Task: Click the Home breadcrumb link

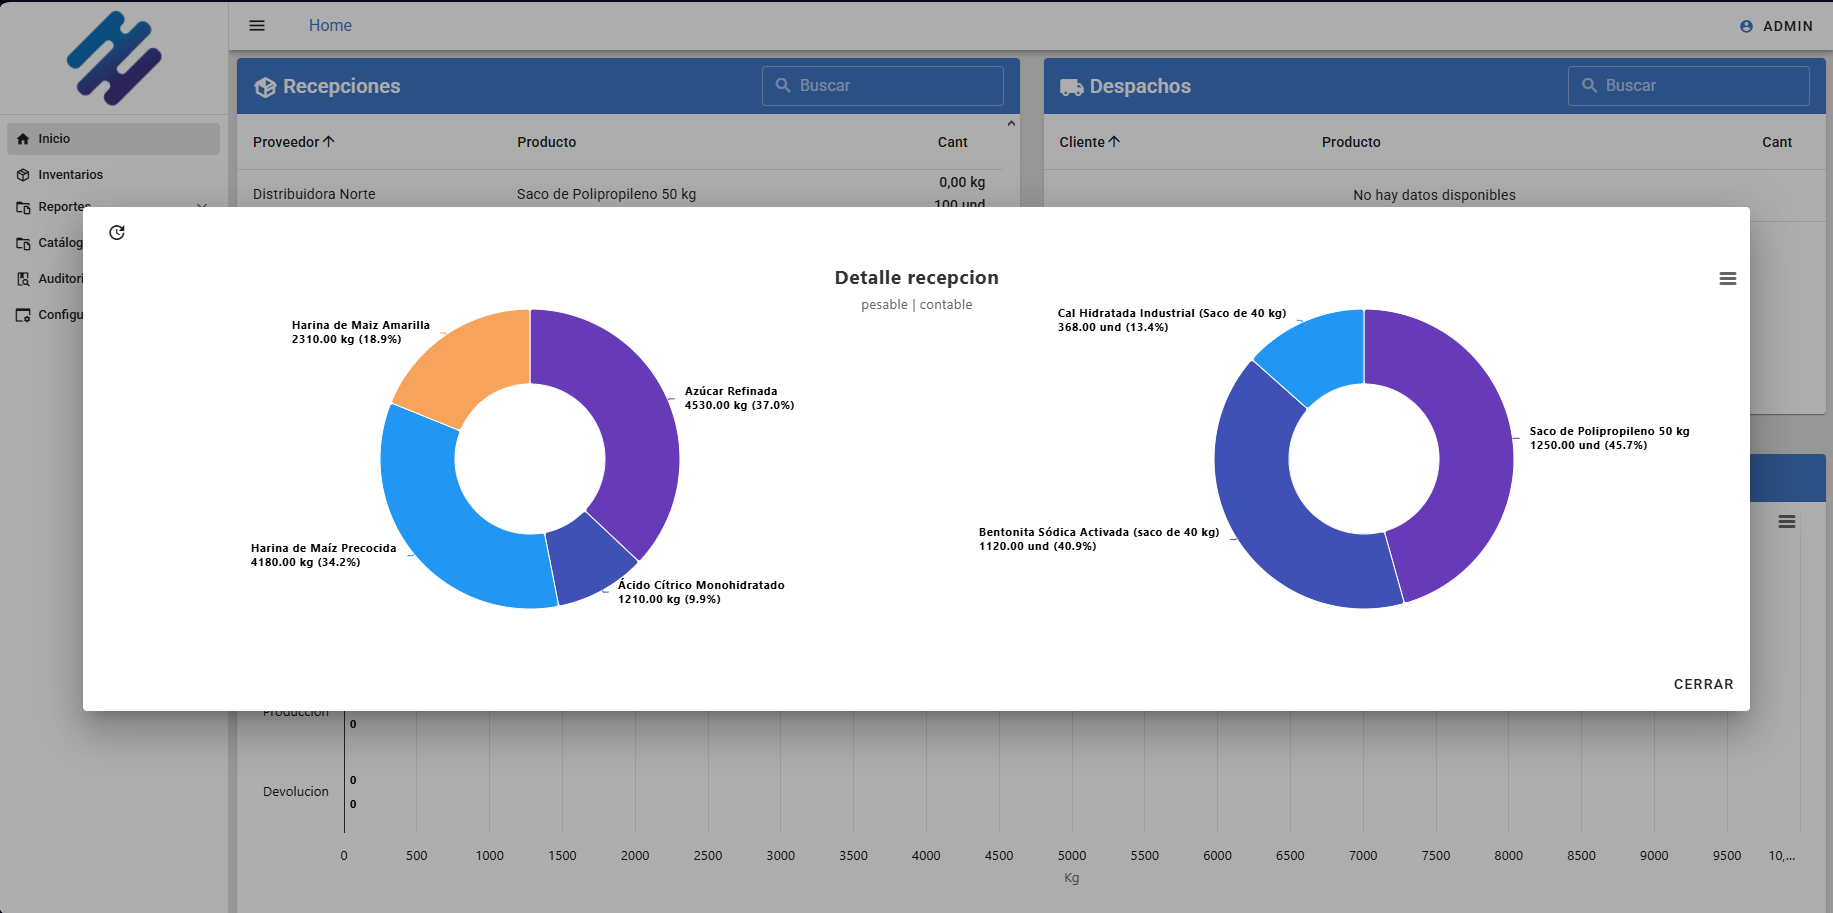Action: point(330,26)
